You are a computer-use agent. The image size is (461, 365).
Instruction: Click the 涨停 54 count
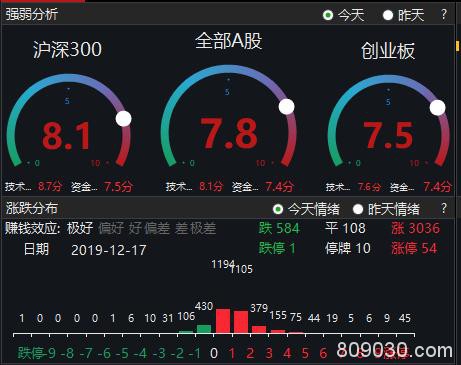(x=414, y=248)
